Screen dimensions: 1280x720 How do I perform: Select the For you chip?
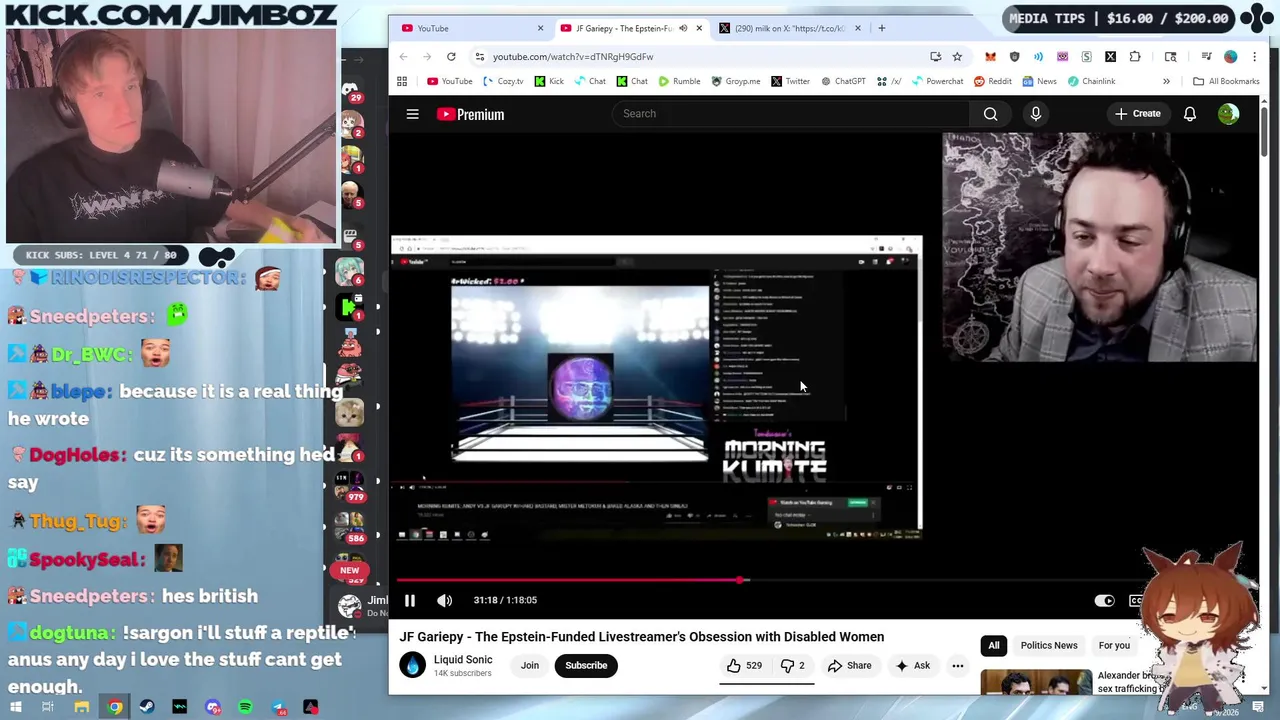[x=1114, y=646]
